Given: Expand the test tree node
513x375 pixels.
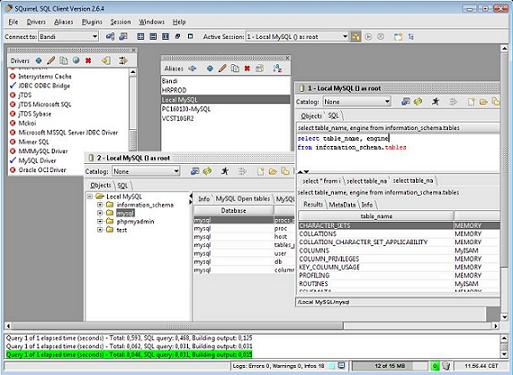Looking at the screenshot, I should pos(100,229).
